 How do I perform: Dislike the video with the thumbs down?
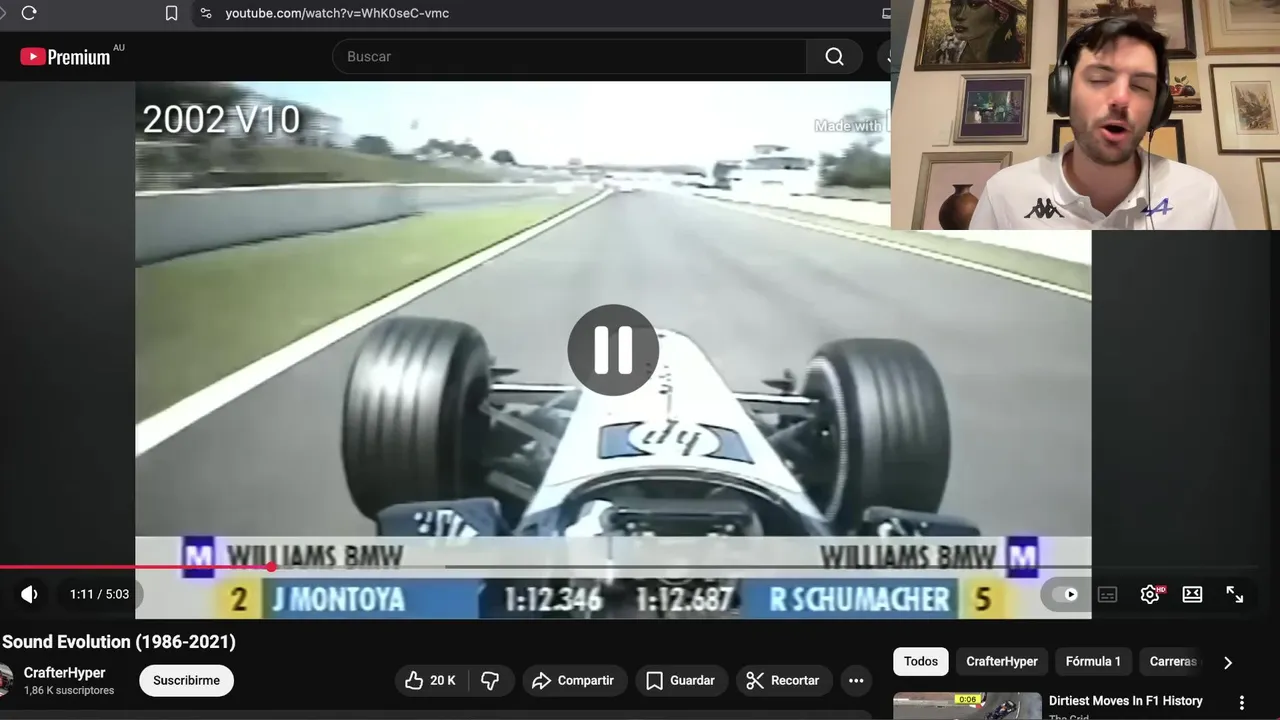(x=490, y=680)
